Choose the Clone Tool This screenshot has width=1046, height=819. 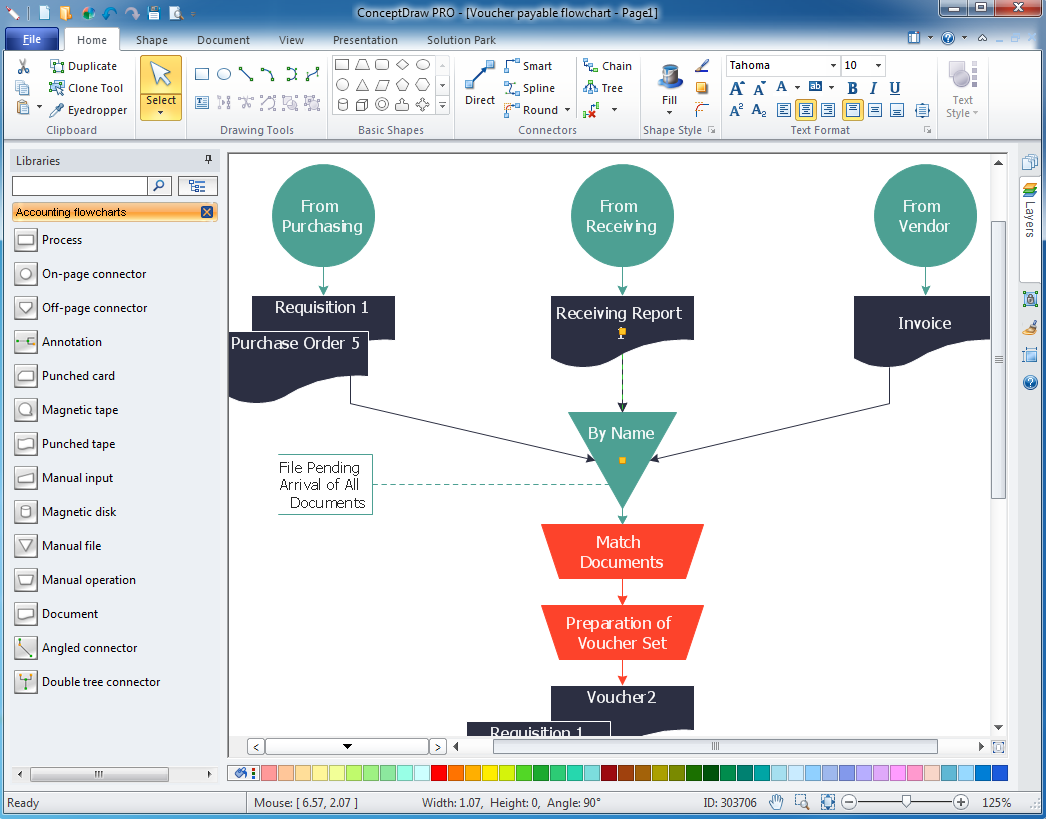[86, 88]
